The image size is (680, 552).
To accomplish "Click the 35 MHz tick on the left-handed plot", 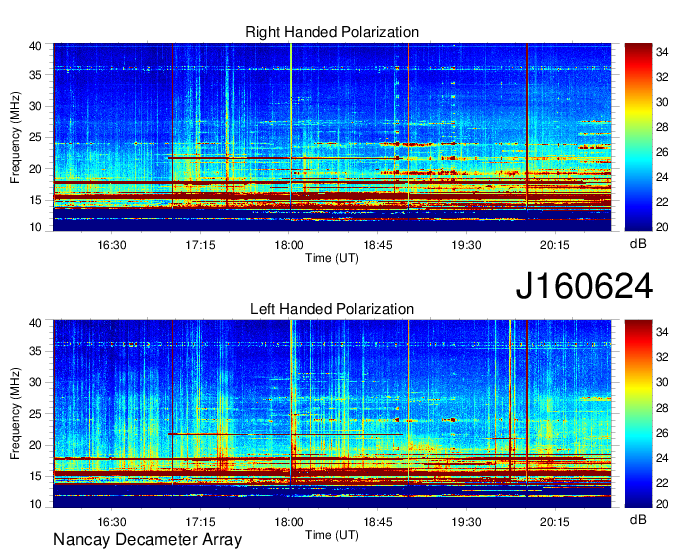I will (x=36, y=351).
